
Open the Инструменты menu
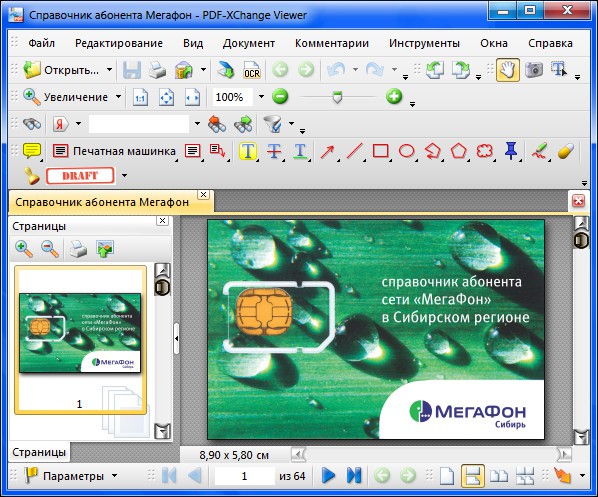pos(424,43)
